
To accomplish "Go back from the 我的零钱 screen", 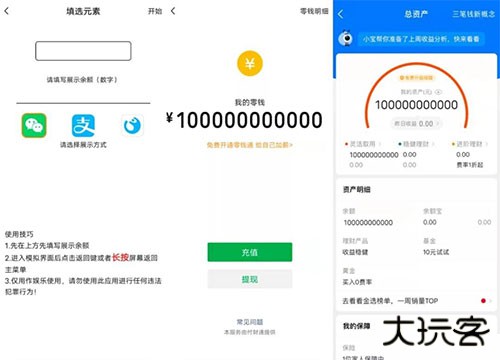I will point(173,11).
